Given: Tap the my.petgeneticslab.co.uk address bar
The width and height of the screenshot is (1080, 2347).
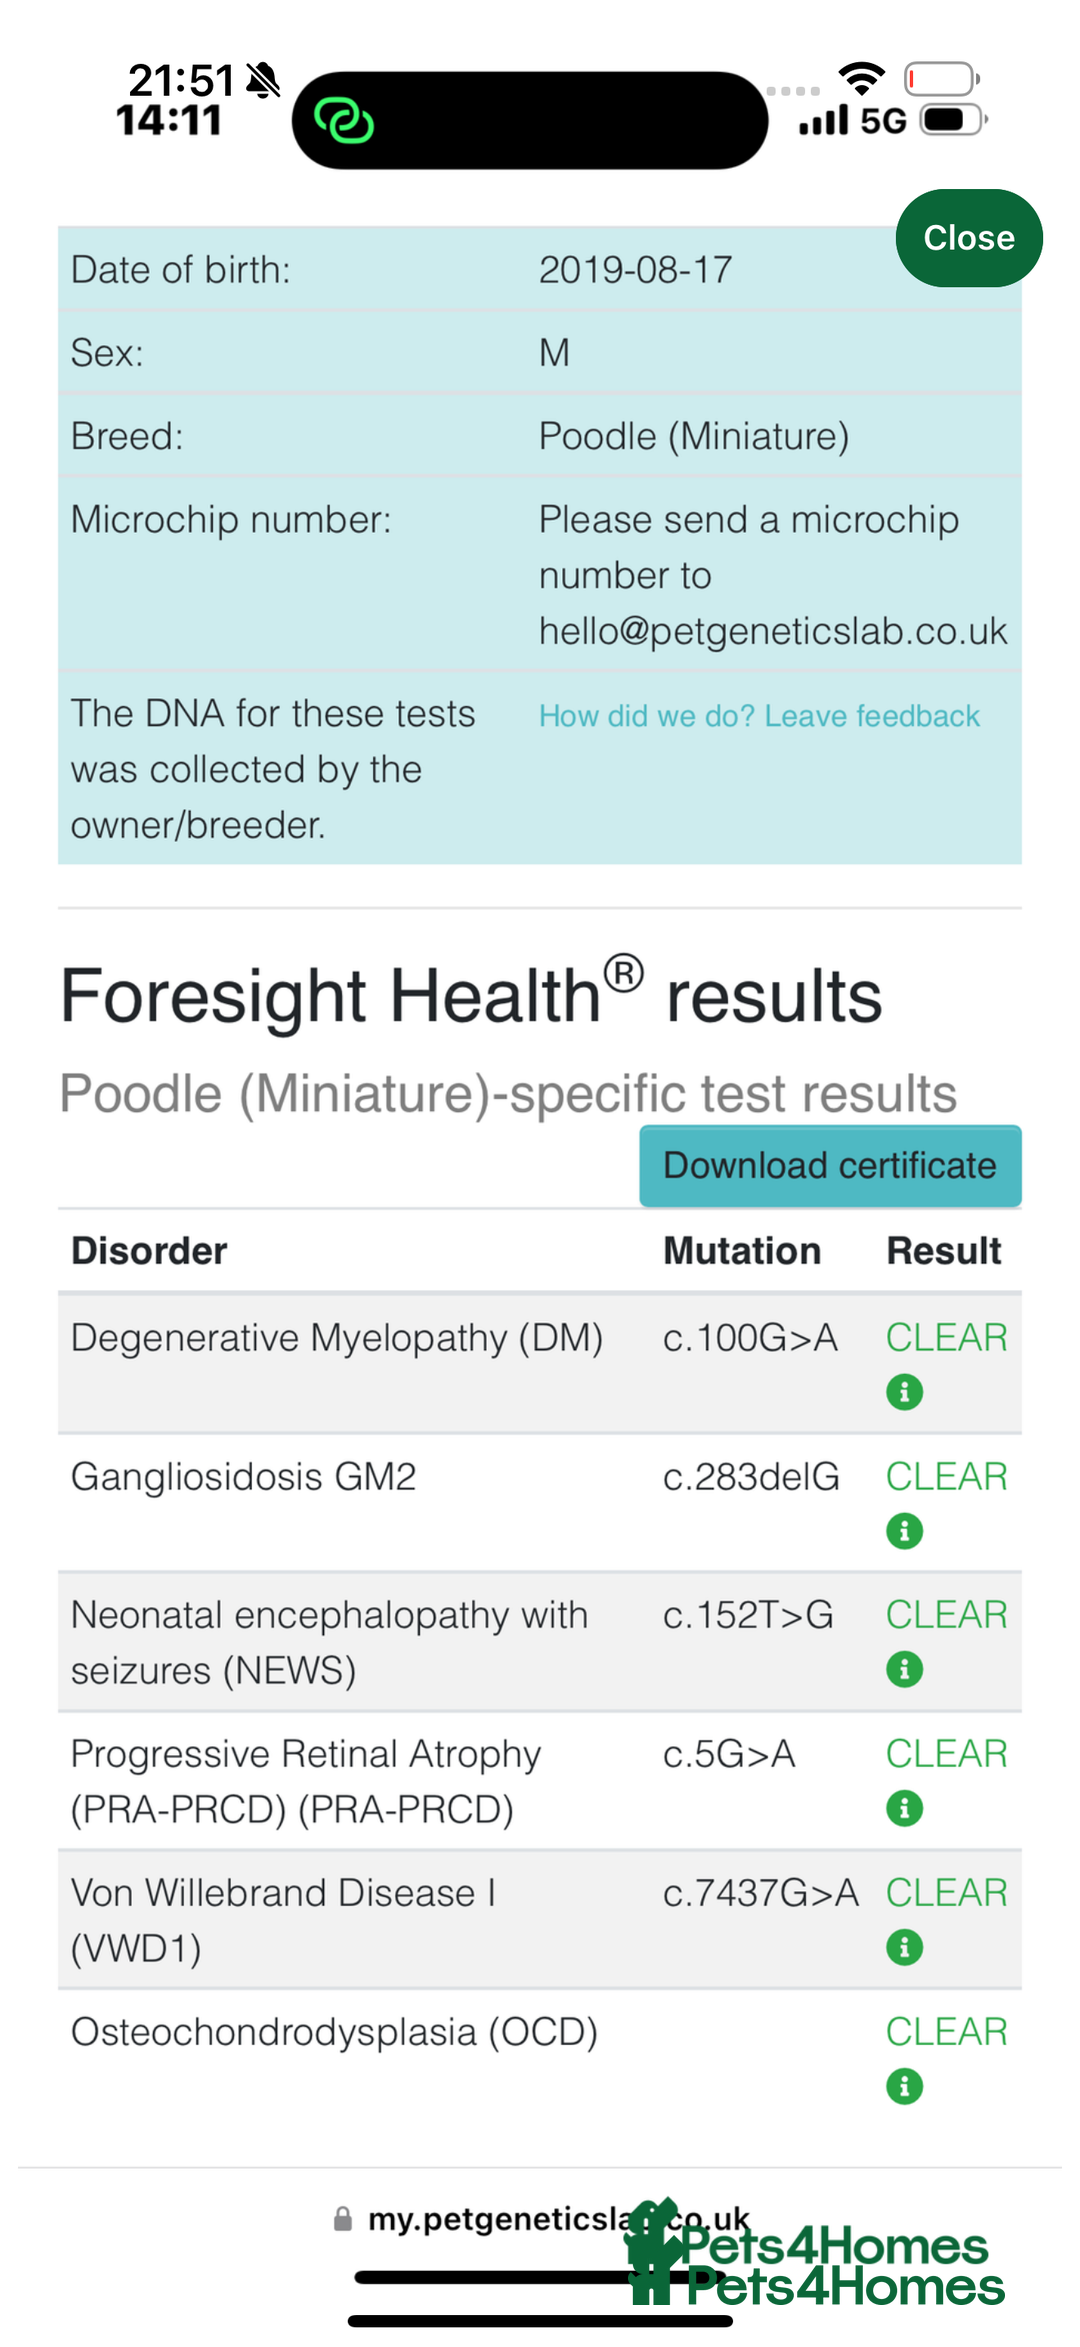Looking at the screenshot, I should click(540, 2219).
